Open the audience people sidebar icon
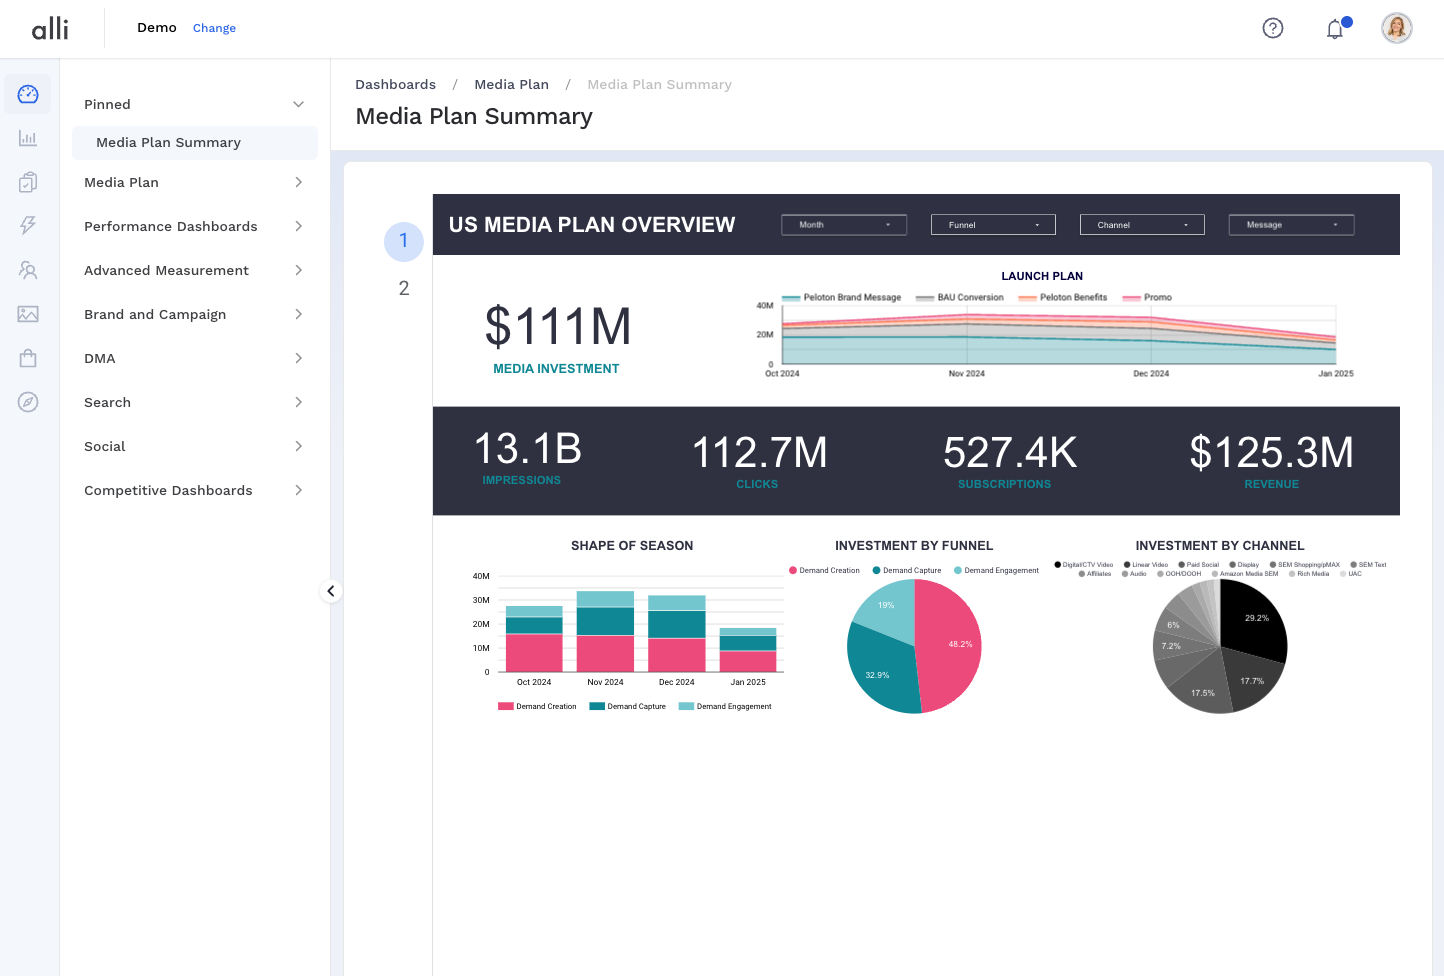 (28, 270)
